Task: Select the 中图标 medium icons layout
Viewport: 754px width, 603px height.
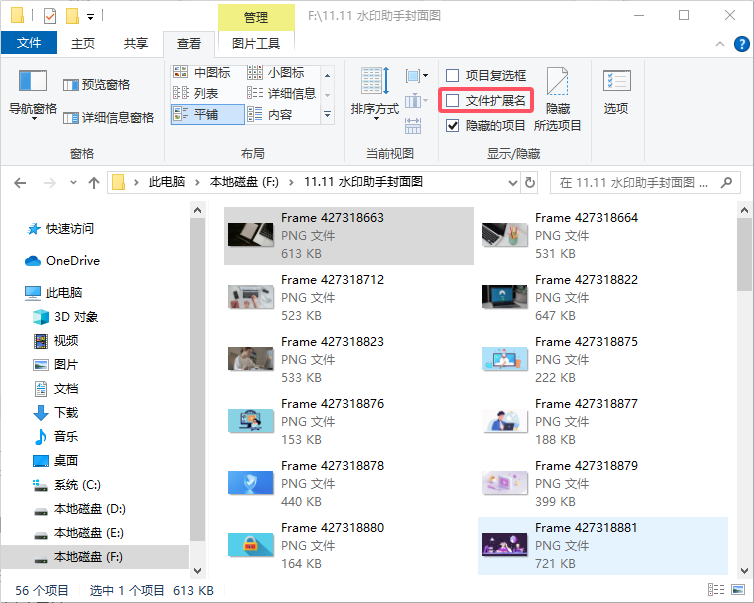Action: pos(202,73)
